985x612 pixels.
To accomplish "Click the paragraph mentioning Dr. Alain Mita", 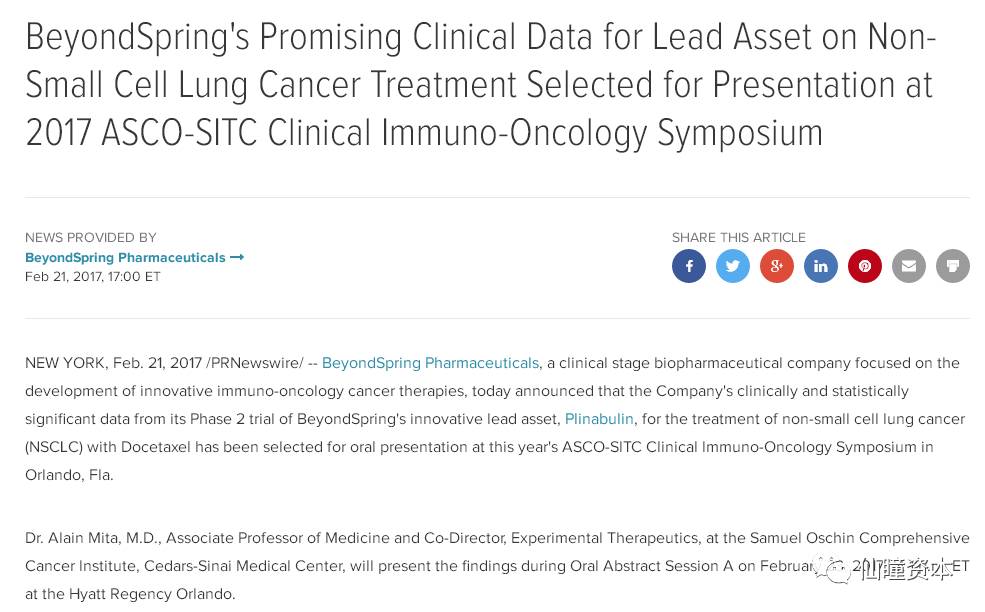I will [x=400, y=566].
